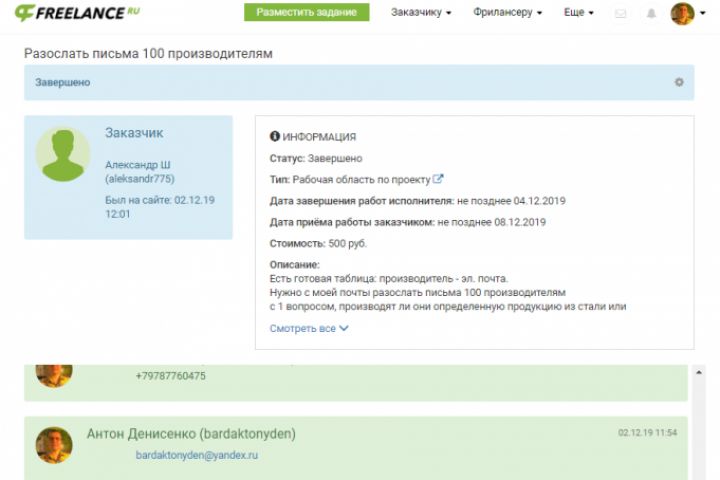Click the Описание label
This screenshot has width=720, height=480.
click(294, 265)
